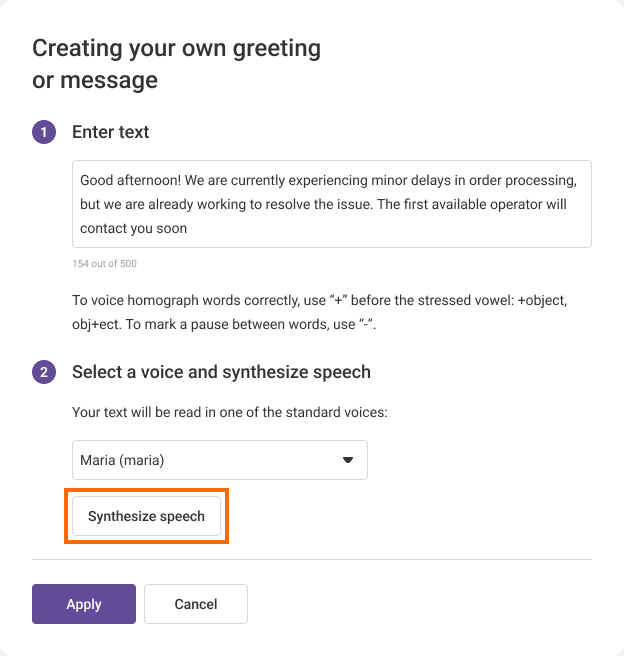The image size is (624, 656).
Task: Cancel creating the greeting
Action: (x=196, y=604)
